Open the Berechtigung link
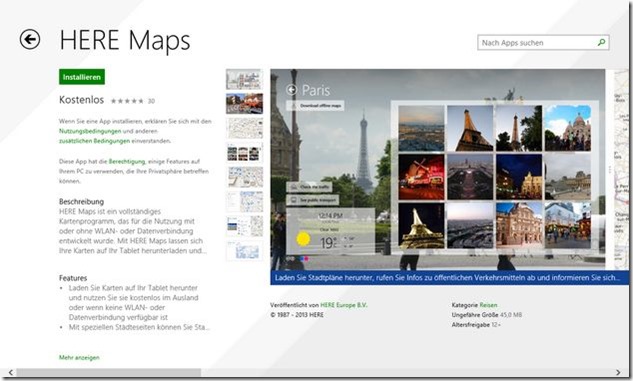 coord(127,161)
